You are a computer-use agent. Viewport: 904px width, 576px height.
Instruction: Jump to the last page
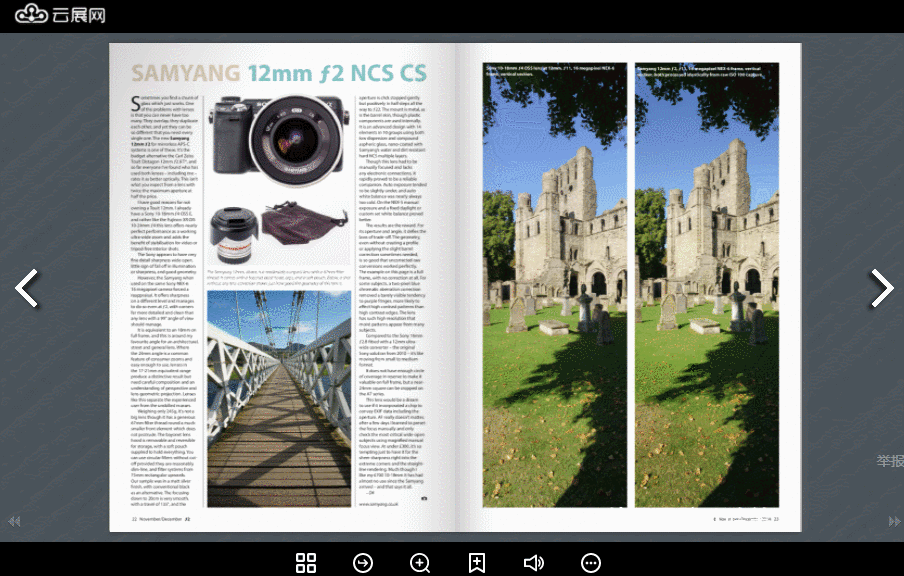[x=894, y=521]
